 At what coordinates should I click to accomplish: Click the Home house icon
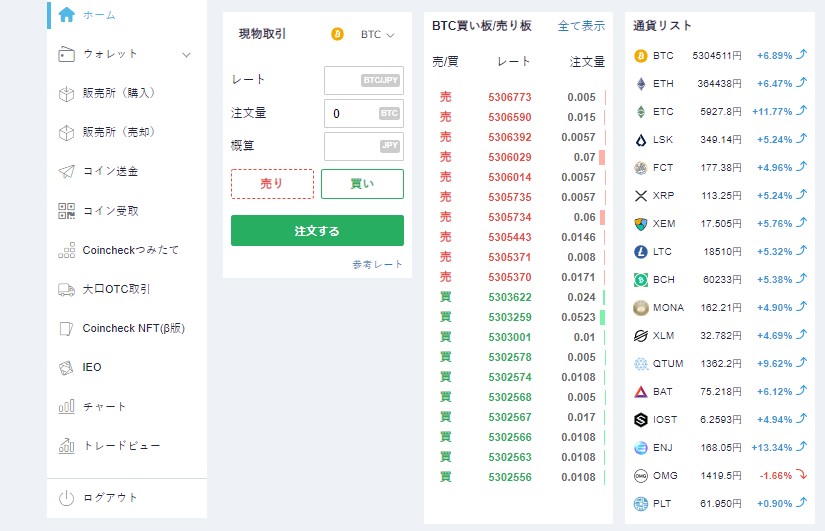66,14
